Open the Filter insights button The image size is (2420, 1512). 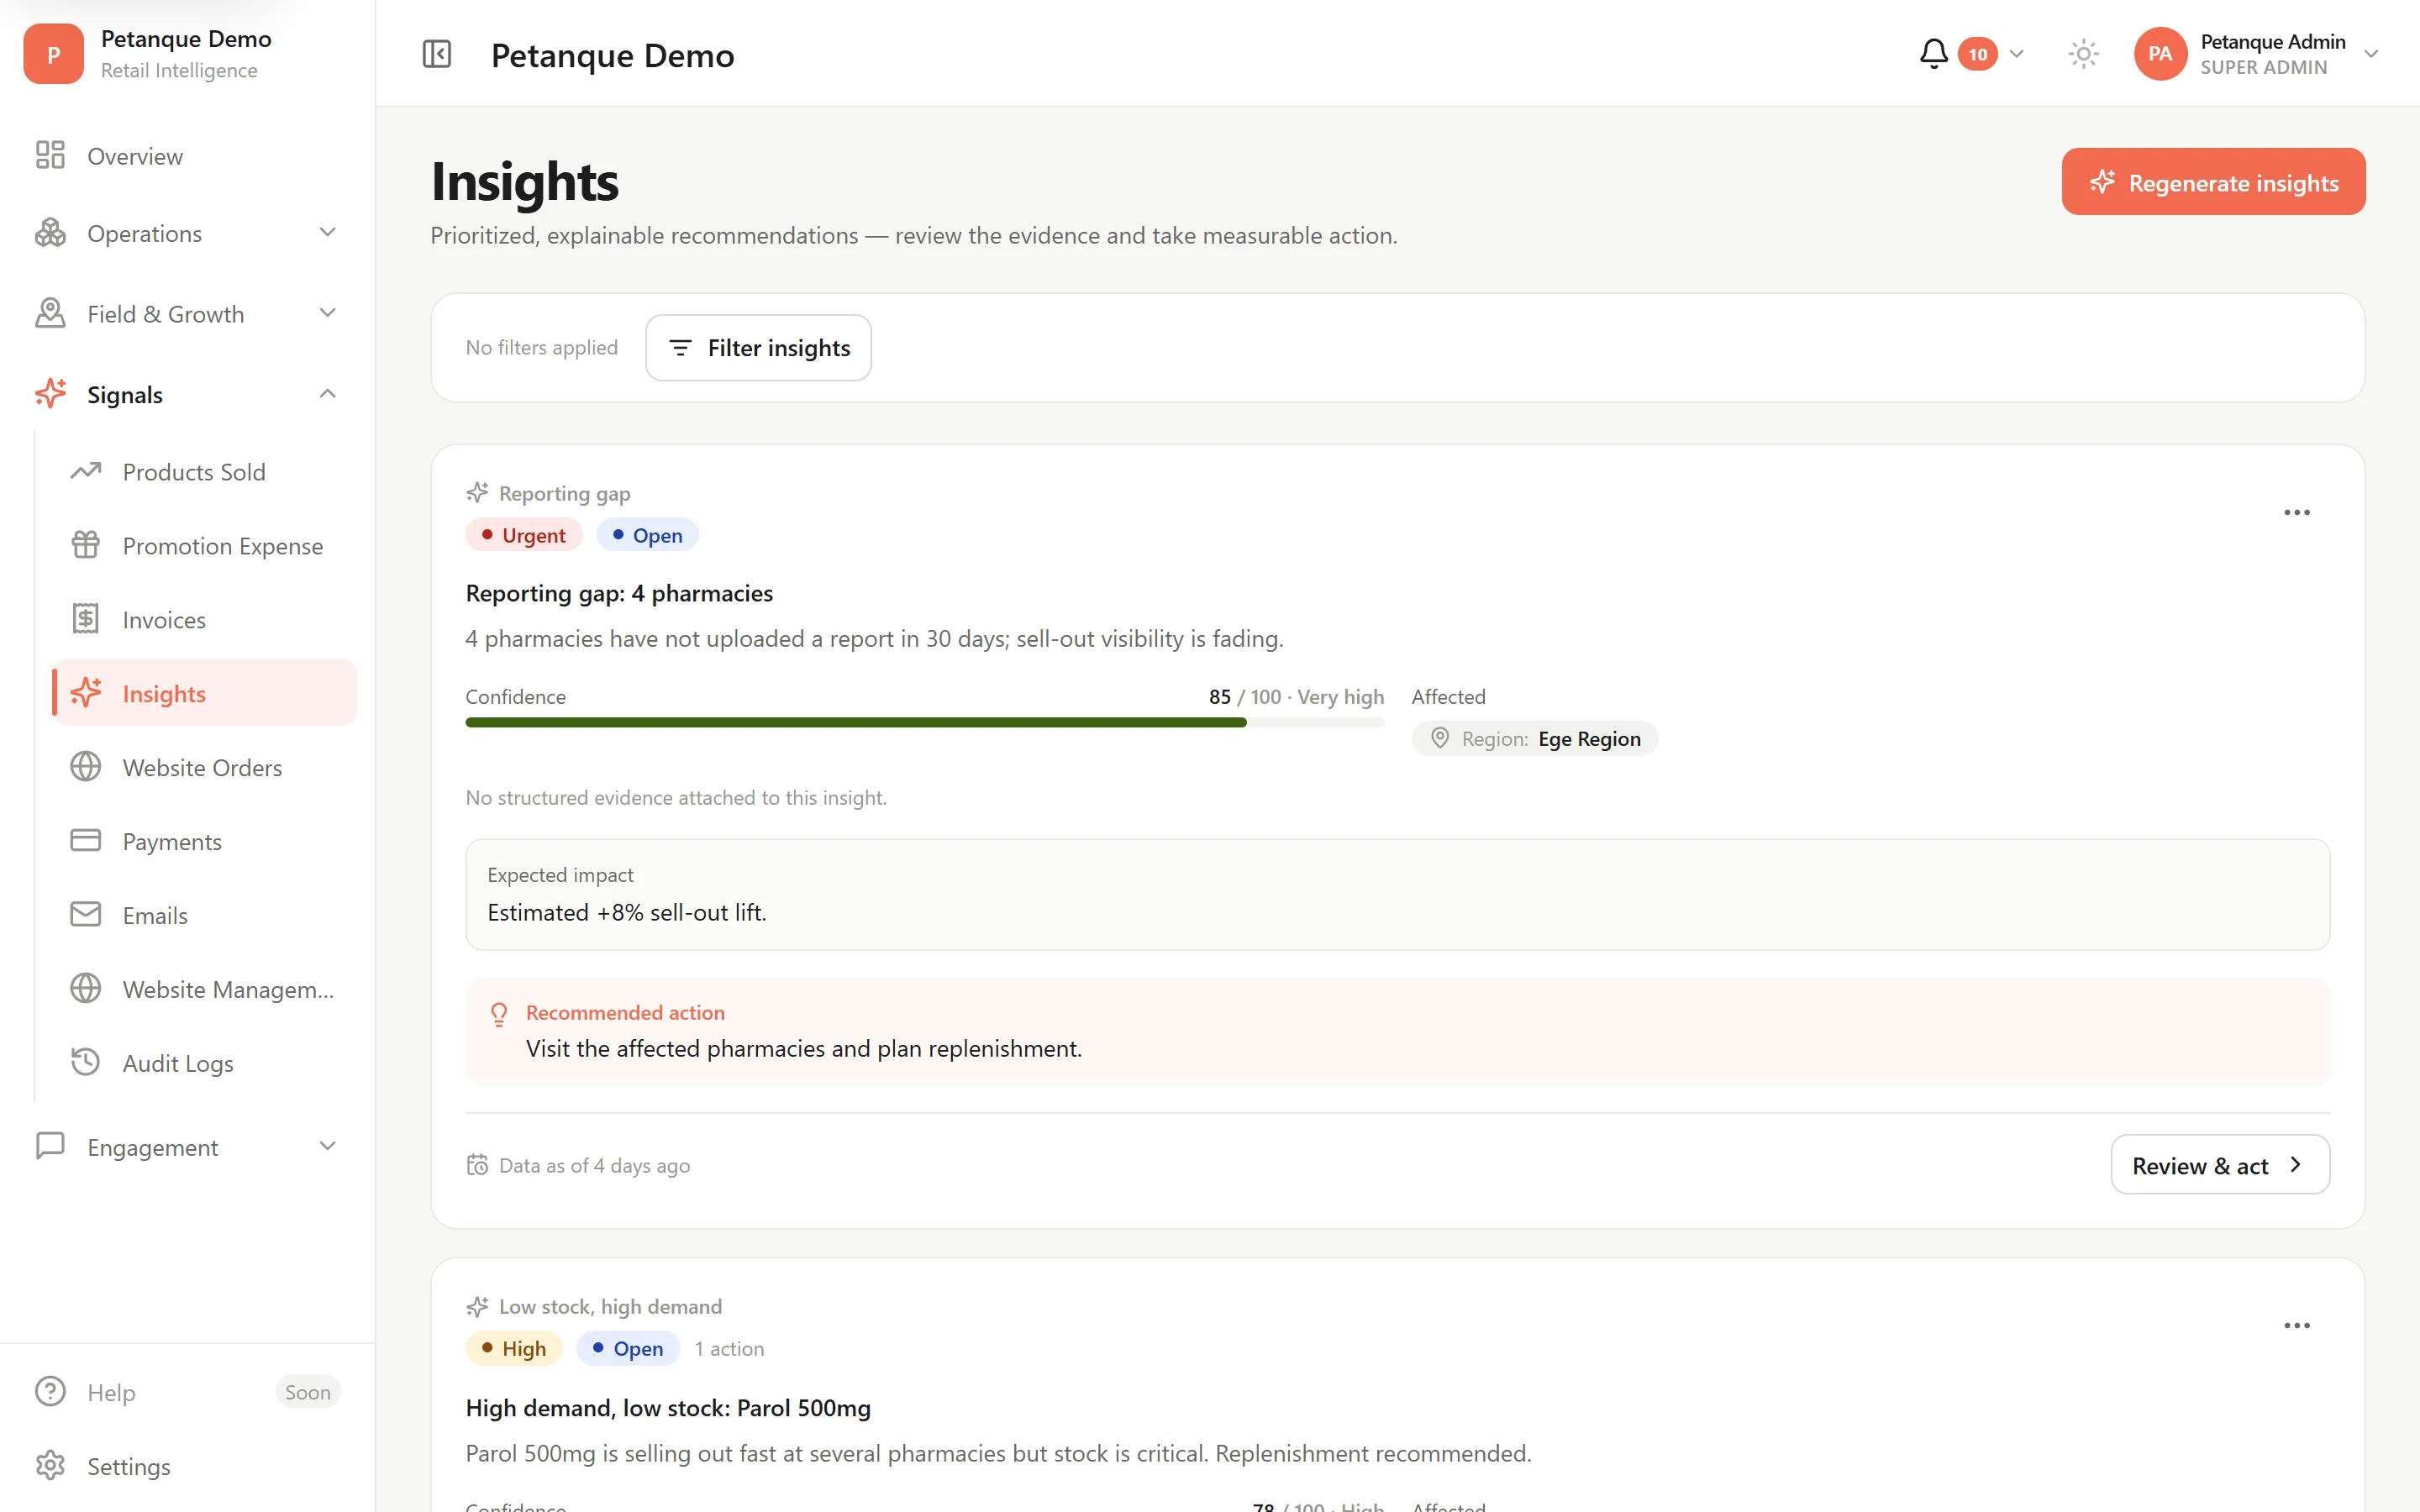pos(758,348)
